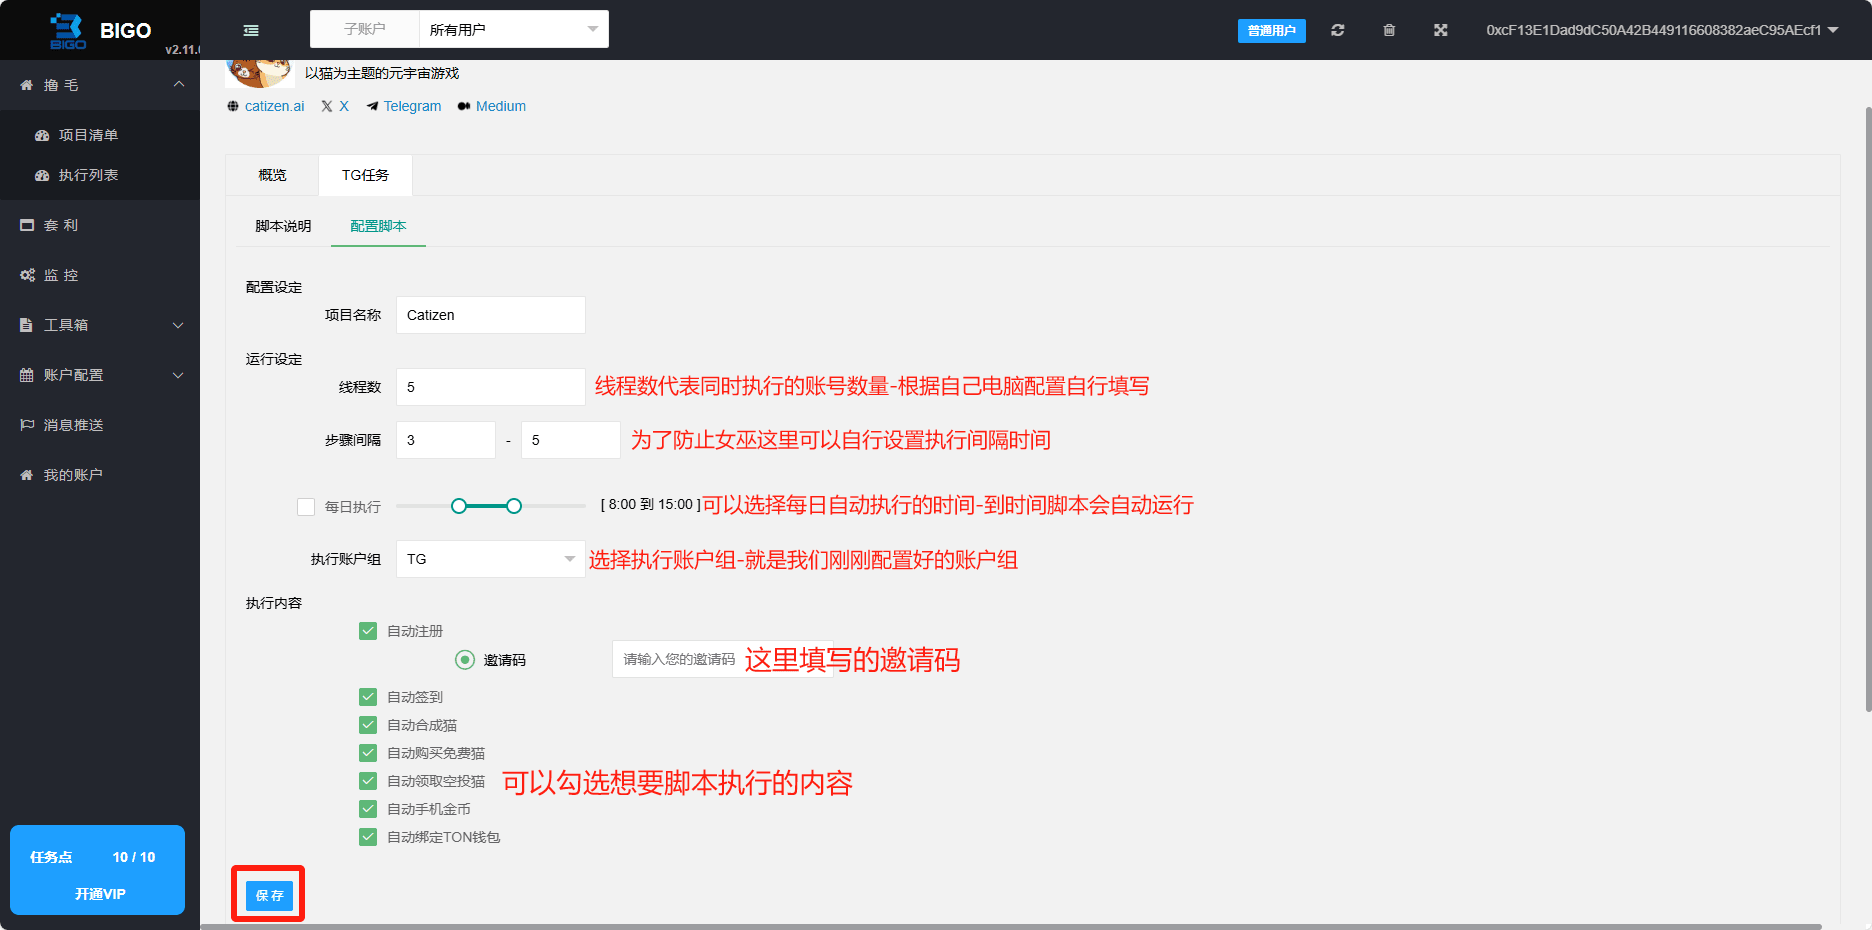1872x930 pixels.
Task: Click the 邀请码 invitation code input field
Action: click(722, 659)
